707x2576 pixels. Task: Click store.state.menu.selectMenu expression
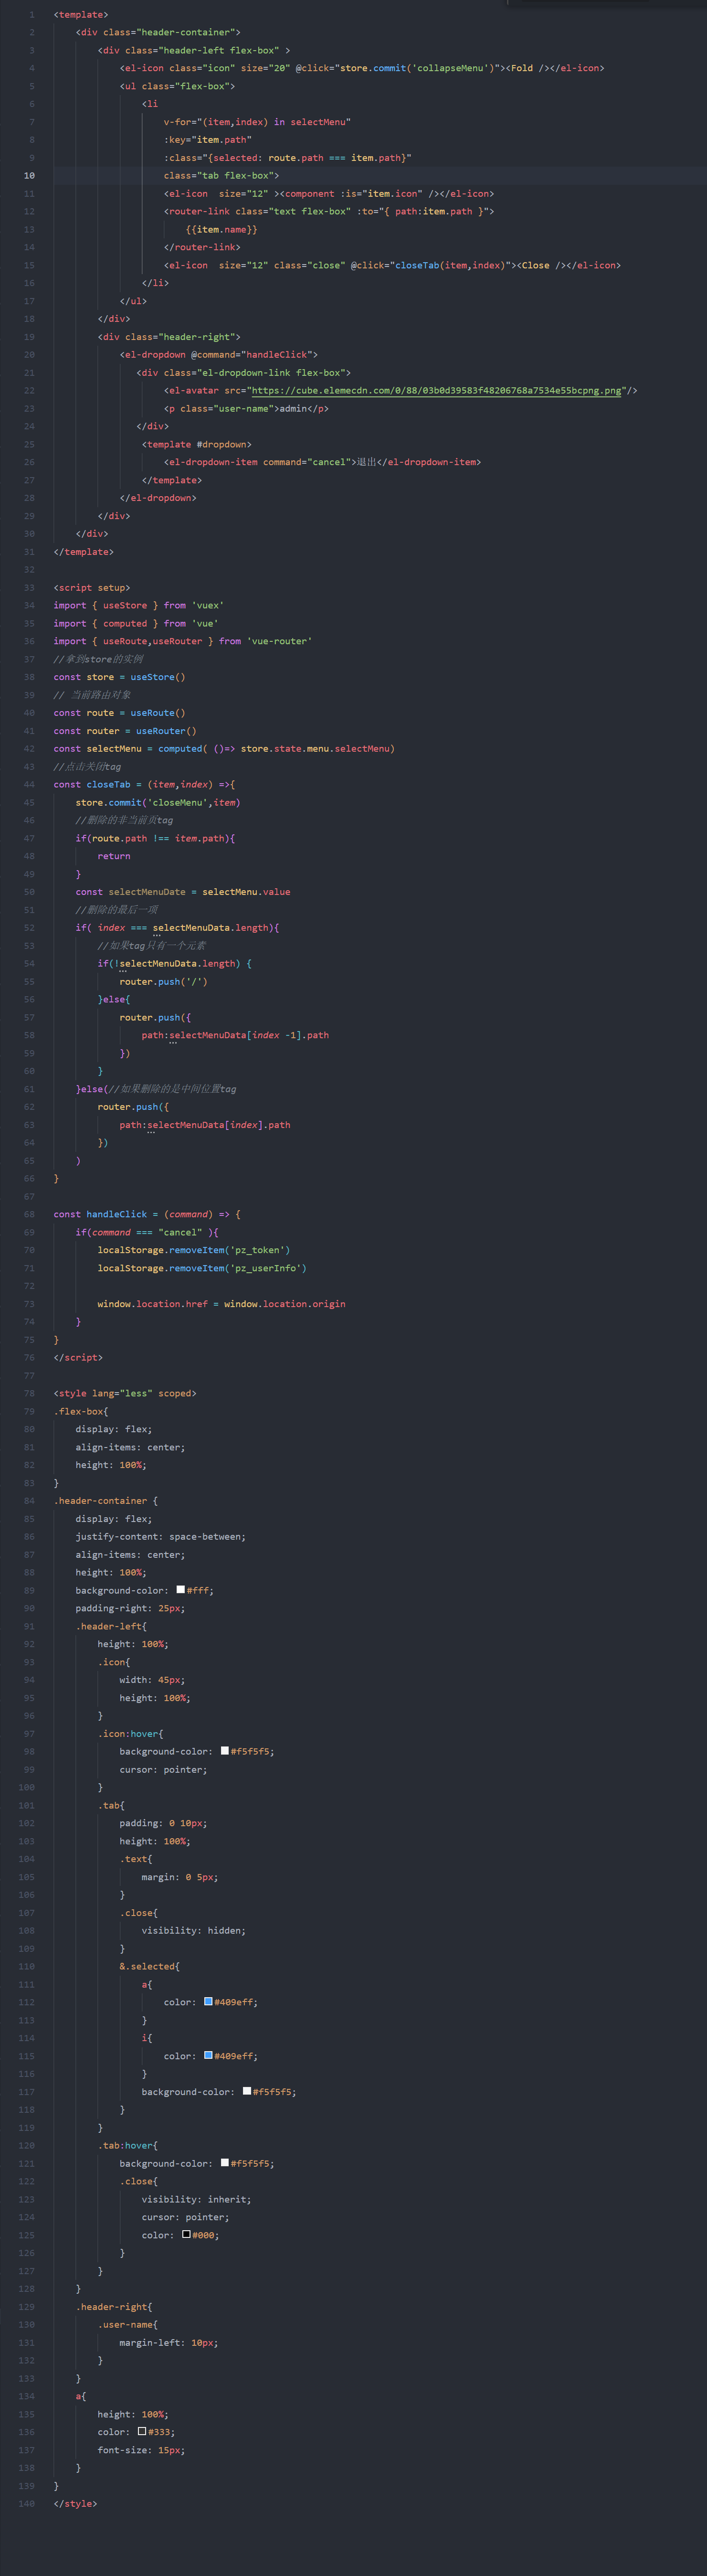(x=315, y=748)
